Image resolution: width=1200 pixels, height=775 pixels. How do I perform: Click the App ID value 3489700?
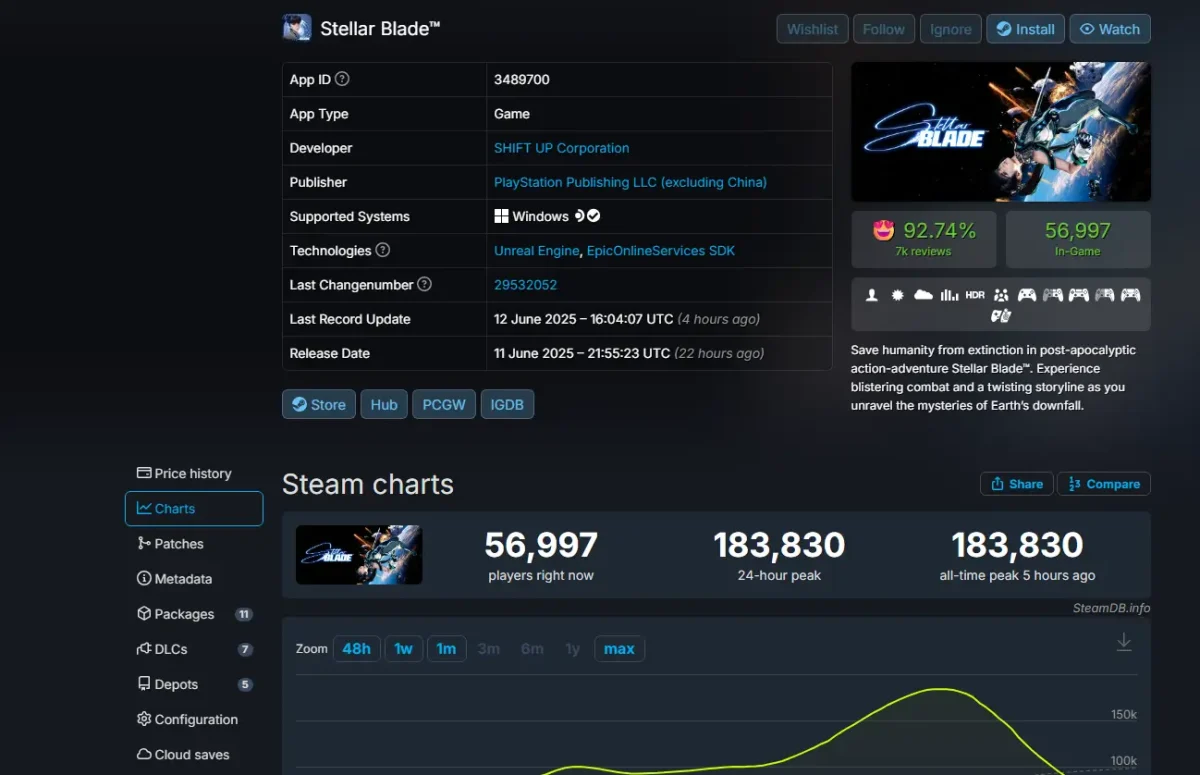pos(522,79)
